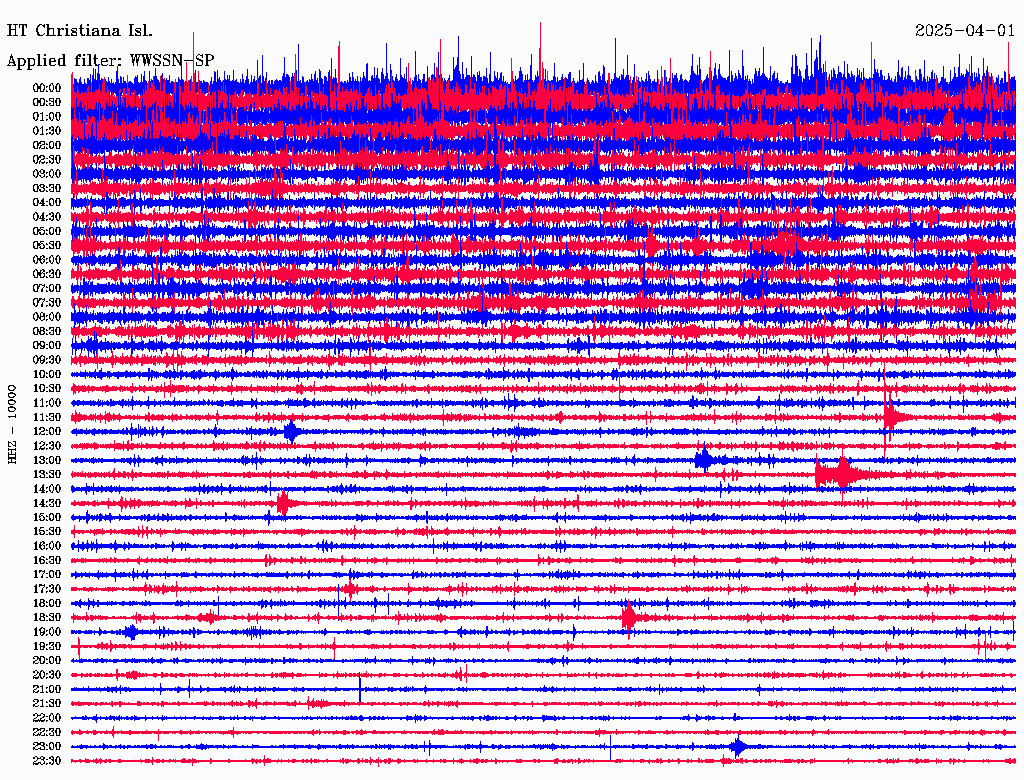This screenshot has height=780, width=1024.
Task: Click the station title 'HT Christiana Isl.'
Action: click(x=80, y=31)
